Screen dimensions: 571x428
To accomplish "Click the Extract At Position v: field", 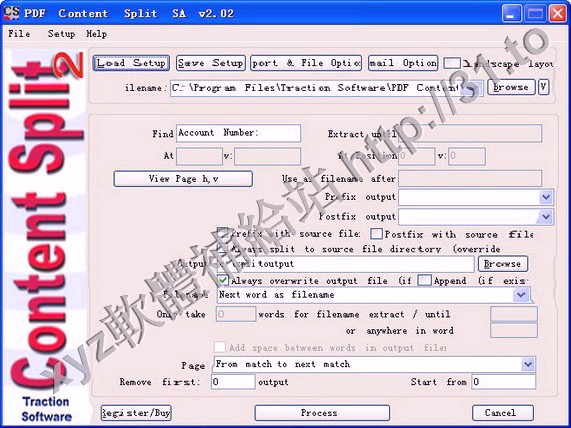I will pos(467,156).
